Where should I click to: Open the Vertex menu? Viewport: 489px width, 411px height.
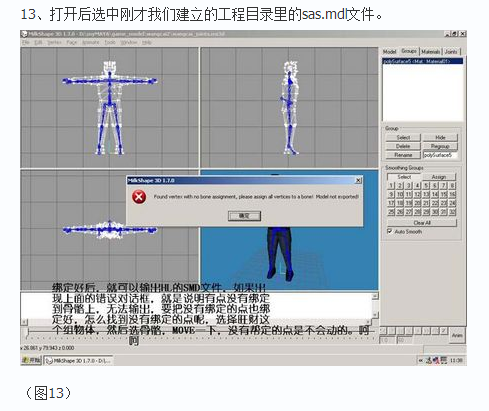[x=54, y=42]
